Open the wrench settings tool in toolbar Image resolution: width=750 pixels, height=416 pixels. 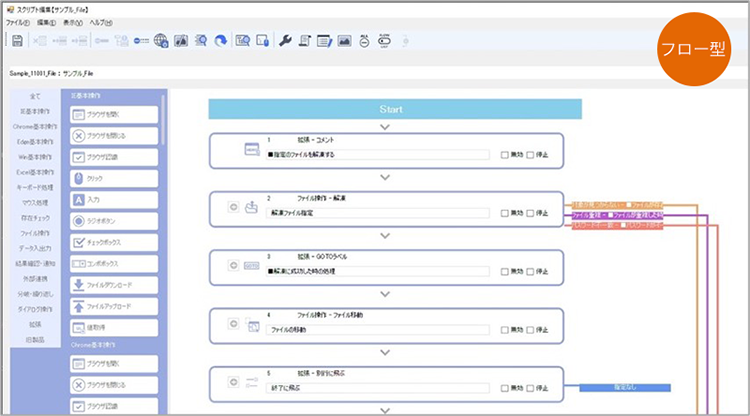coord(284,41)
